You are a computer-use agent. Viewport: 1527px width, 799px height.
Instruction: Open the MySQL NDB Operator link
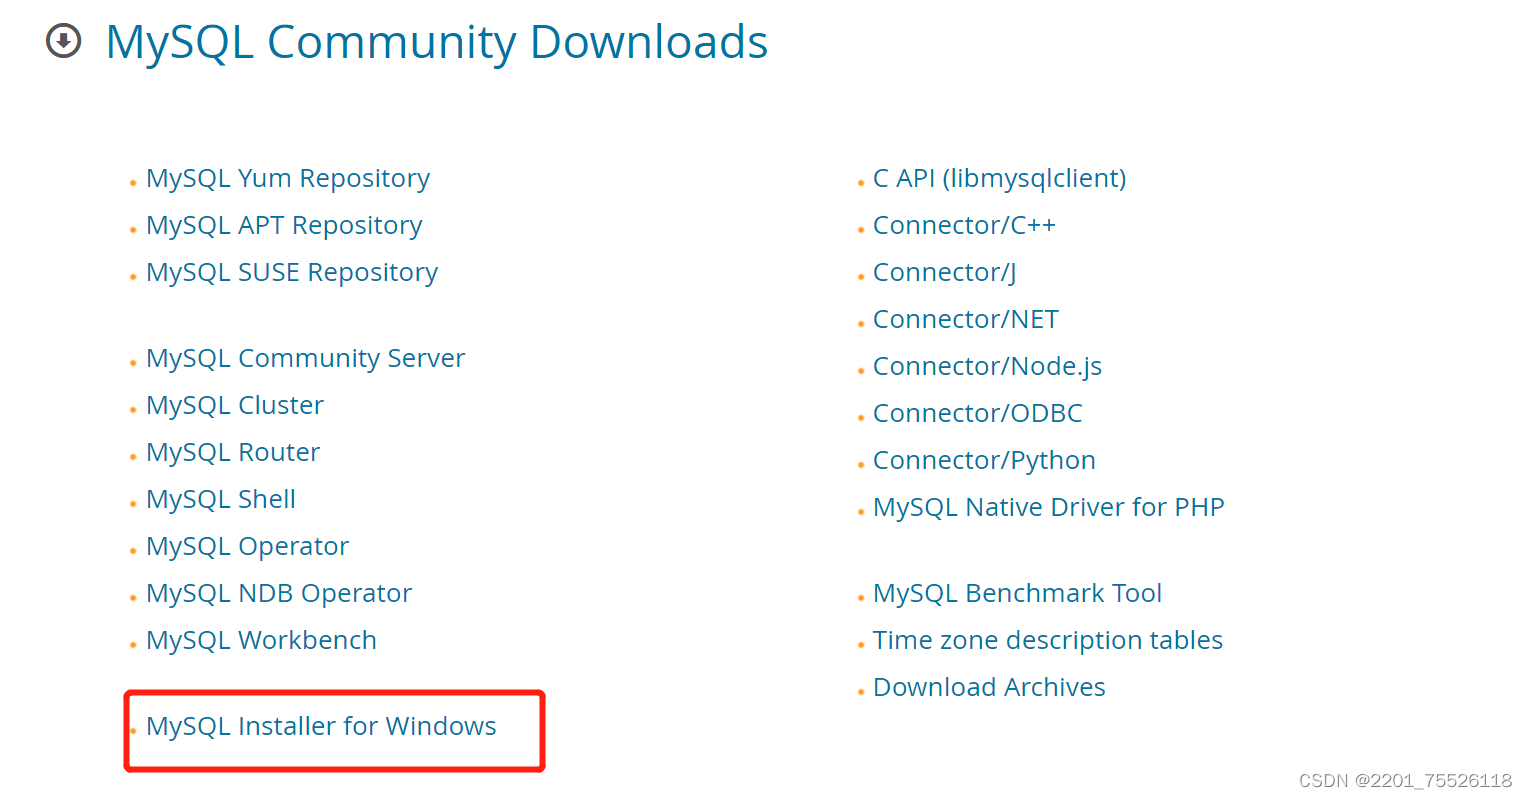(279, 593)
